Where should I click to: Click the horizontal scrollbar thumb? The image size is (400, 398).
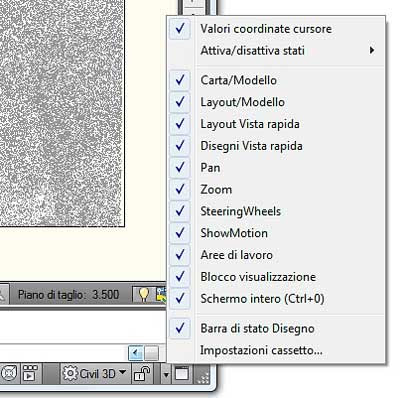pyautogui.click(x=152, y=353)
